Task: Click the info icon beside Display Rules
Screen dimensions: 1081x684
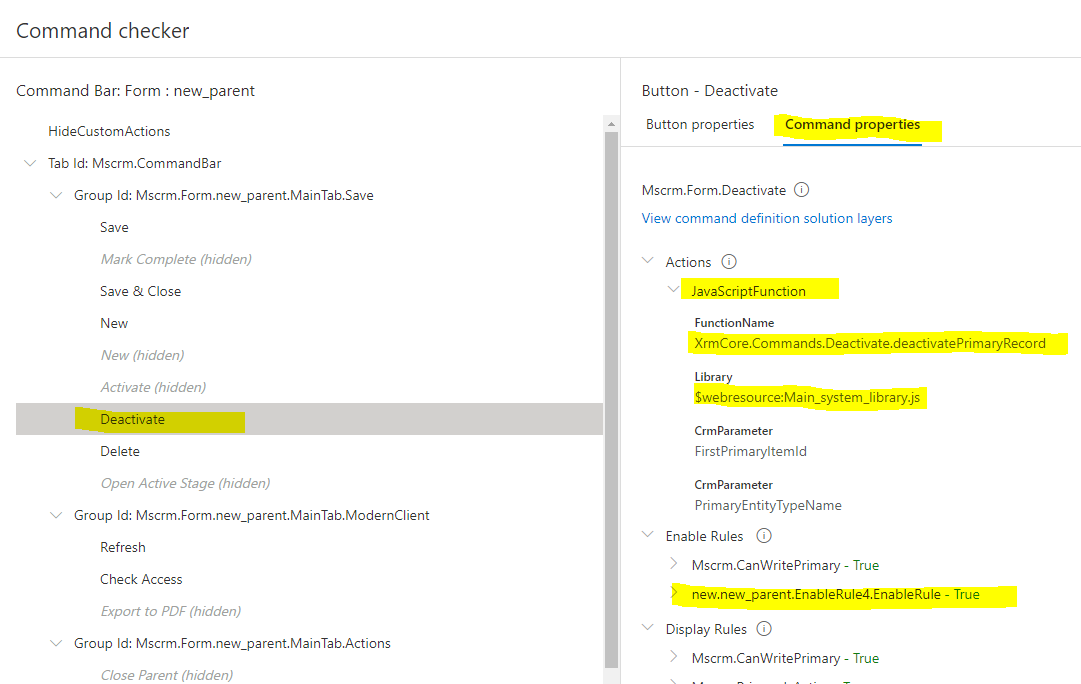Action: [x=764, y=629]
